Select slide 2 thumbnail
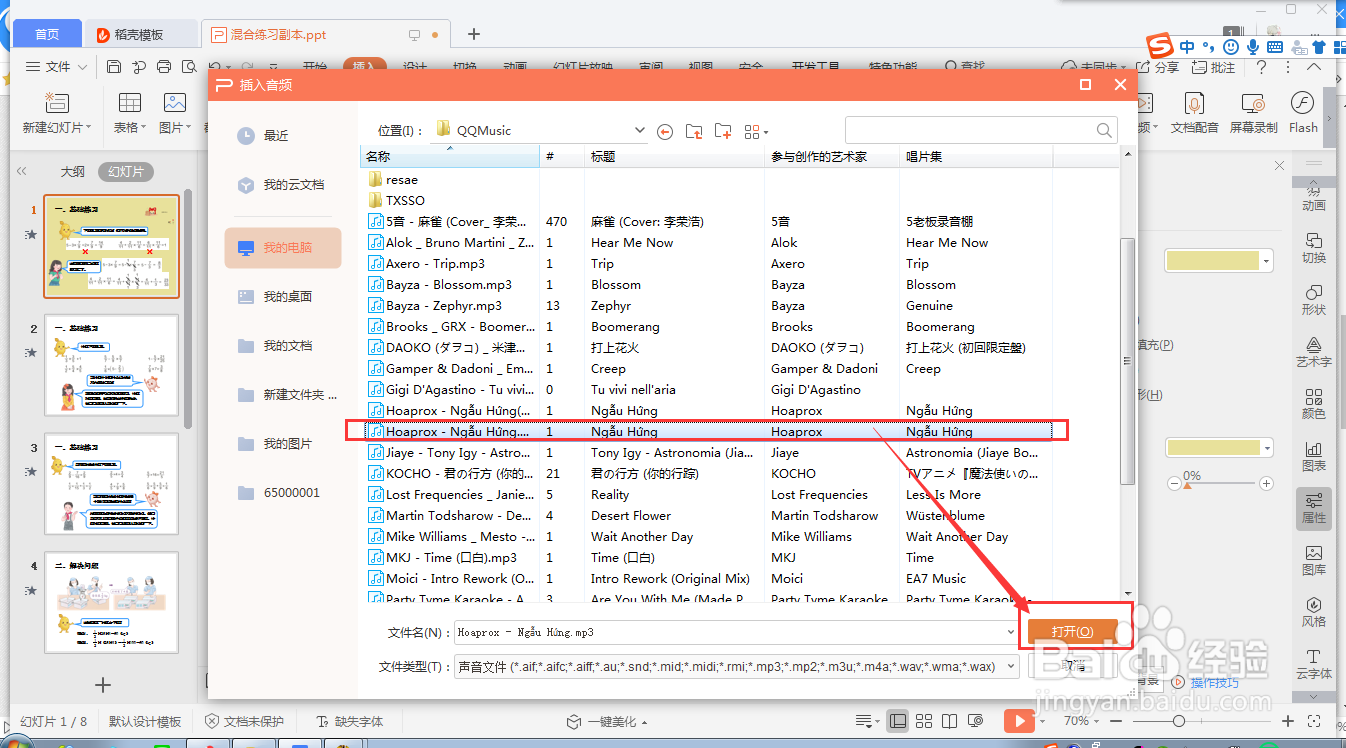 (x=112, y=367)
